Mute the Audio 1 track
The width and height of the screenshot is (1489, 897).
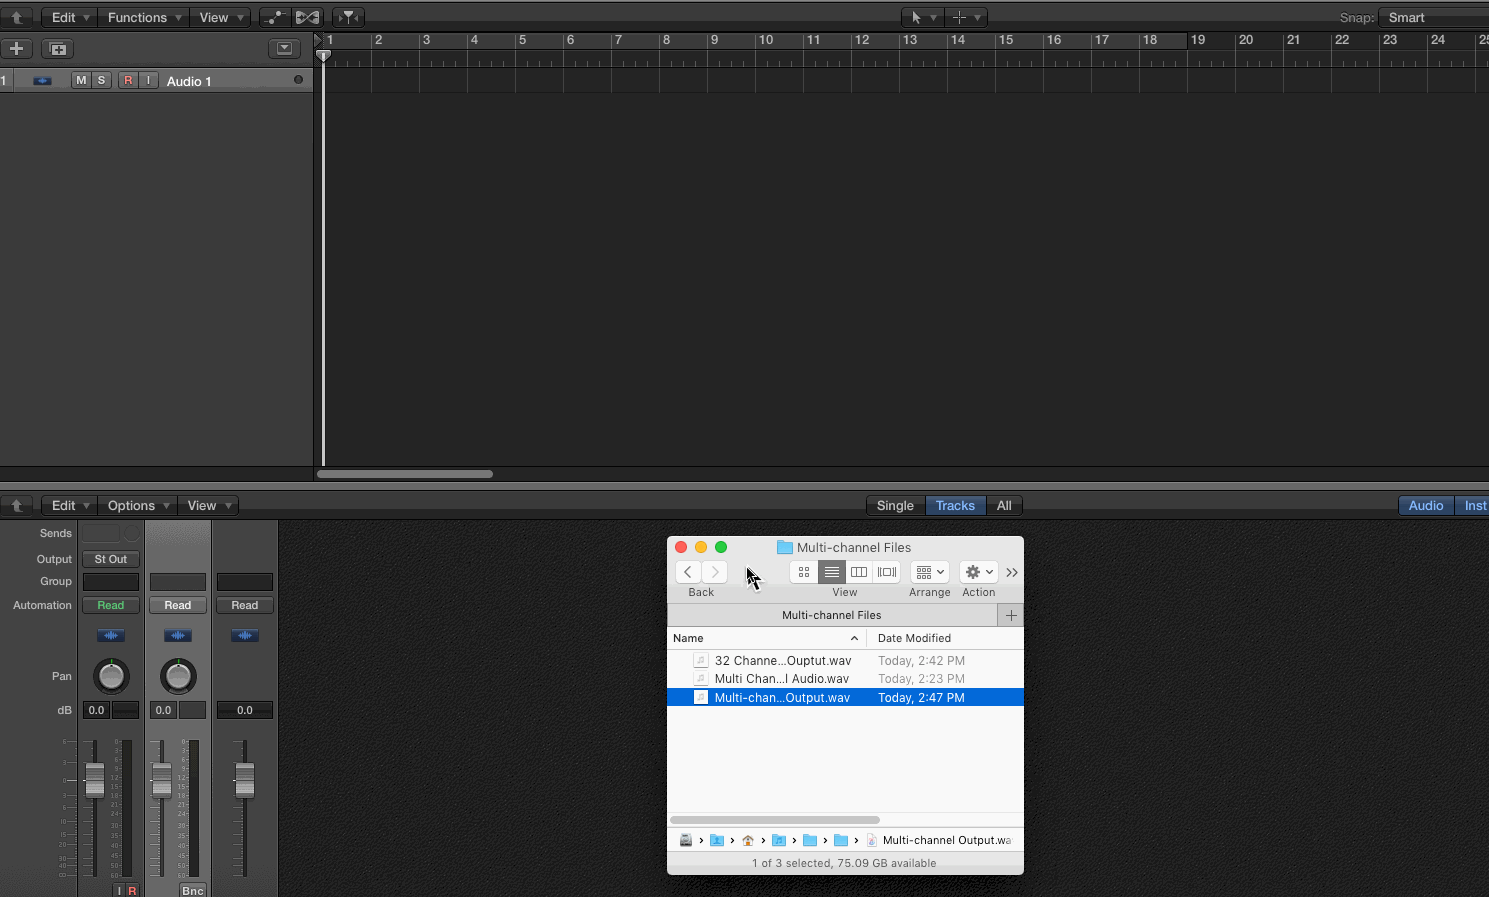81,80
